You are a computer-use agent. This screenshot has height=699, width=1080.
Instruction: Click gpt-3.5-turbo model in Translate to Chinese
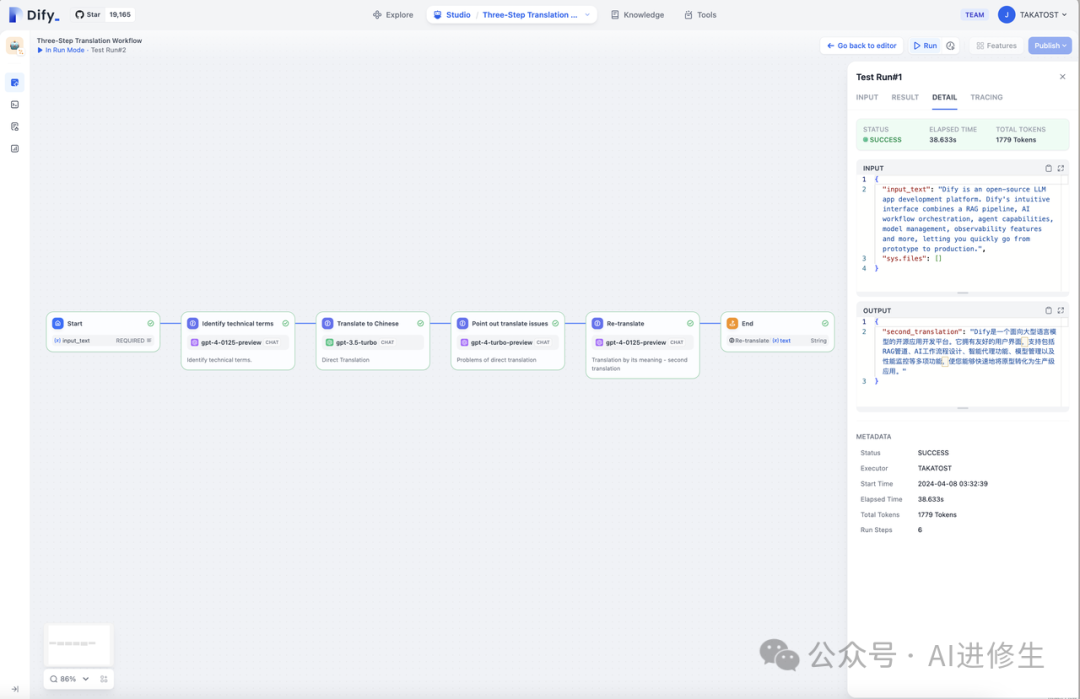pos(373,342)
